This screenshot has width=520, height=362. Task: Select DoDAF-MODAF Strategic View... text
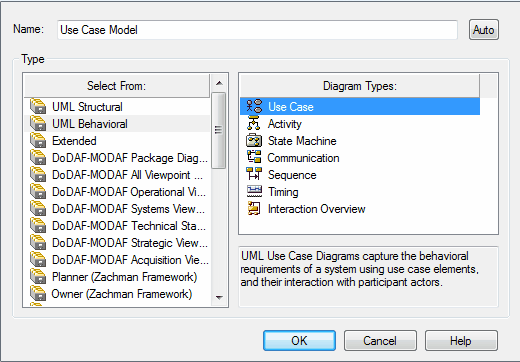click(x=130, y=243)
